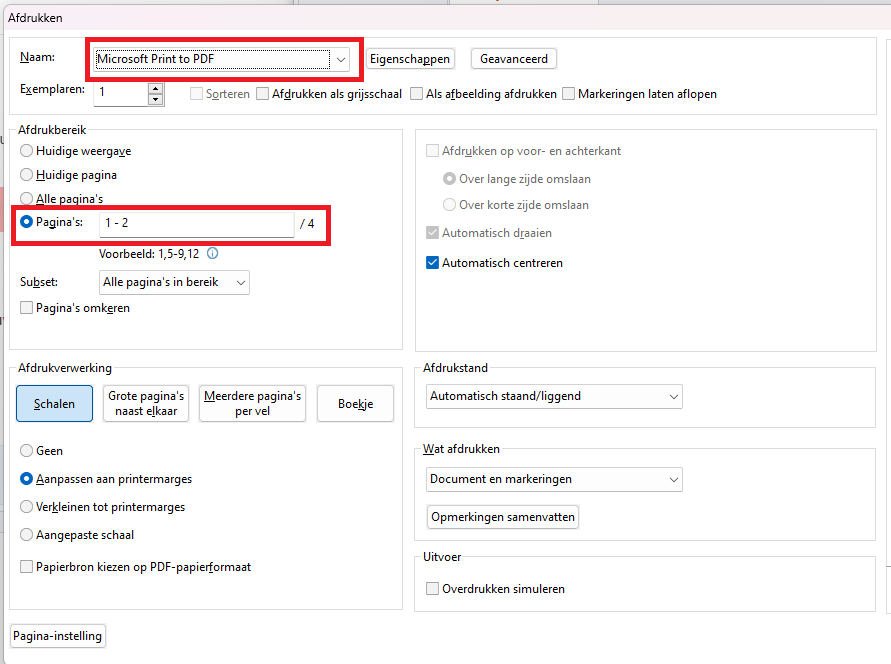Click the info icon next to Voorbeeld
The height and width of the screenshot is (664, 891).
point(213,253)
